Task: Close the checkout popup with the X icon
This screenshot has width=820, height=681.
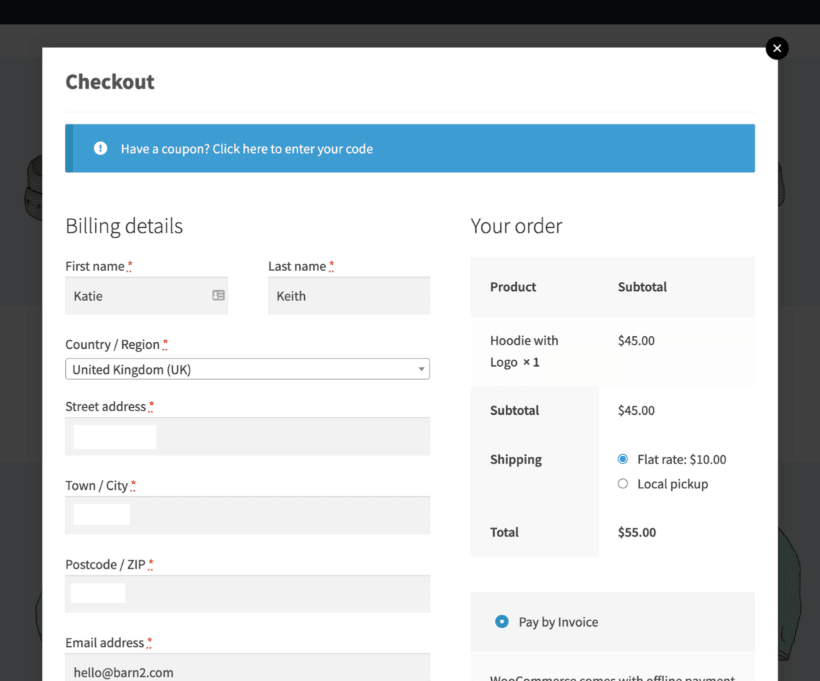Action: point(777,48)
